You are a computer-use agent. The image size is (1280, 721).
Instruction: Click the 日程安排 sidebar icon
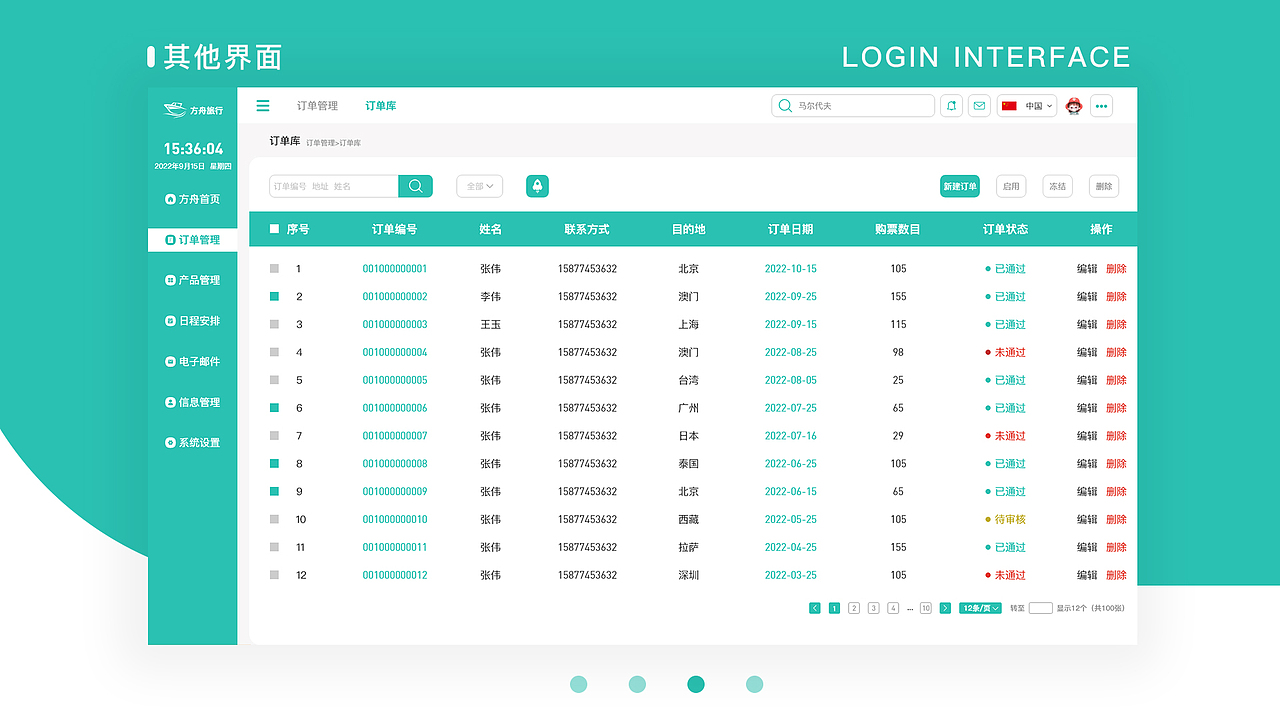170,321
